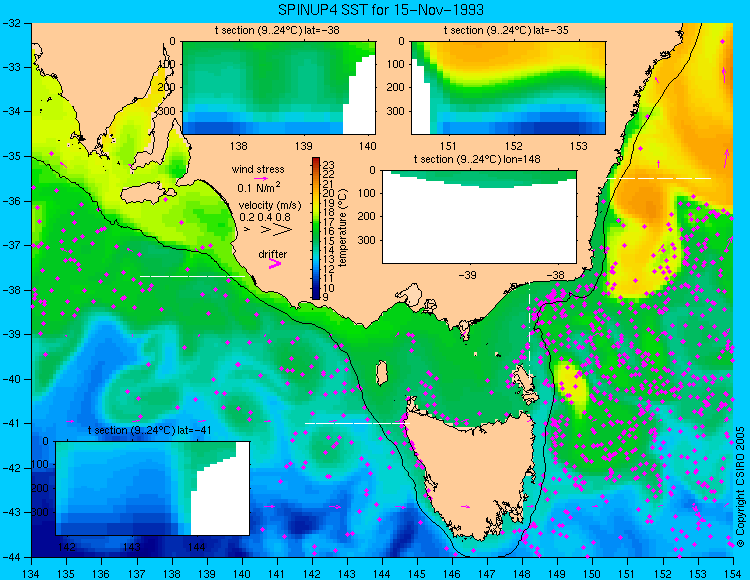
Task: Open the lat=-38 temperature section inset plot
Action: [x=279, y=88]
